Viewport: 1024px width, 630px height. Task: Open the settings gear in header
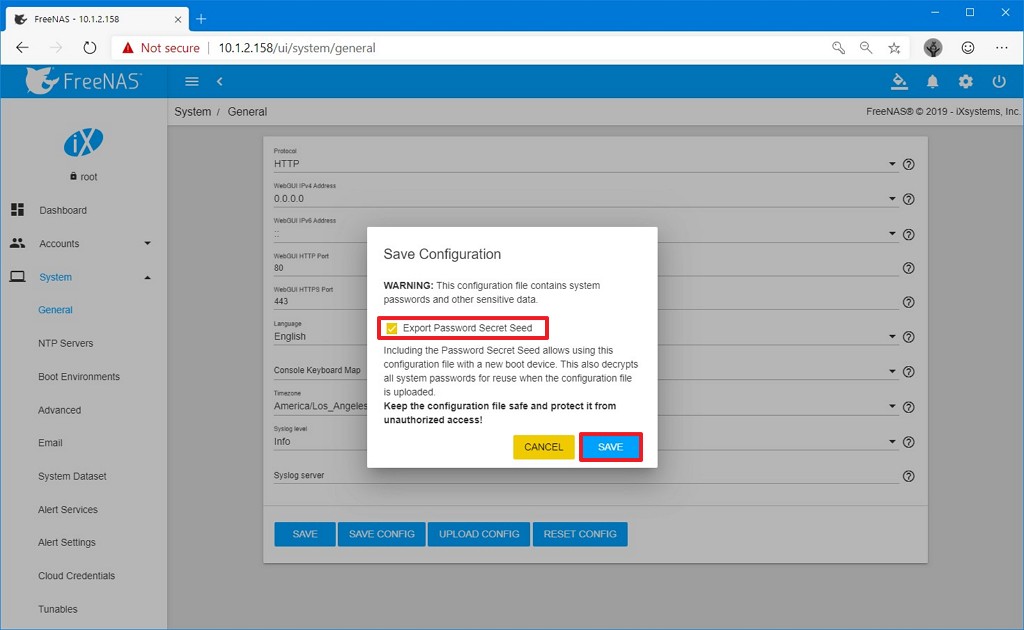[965, 82]
